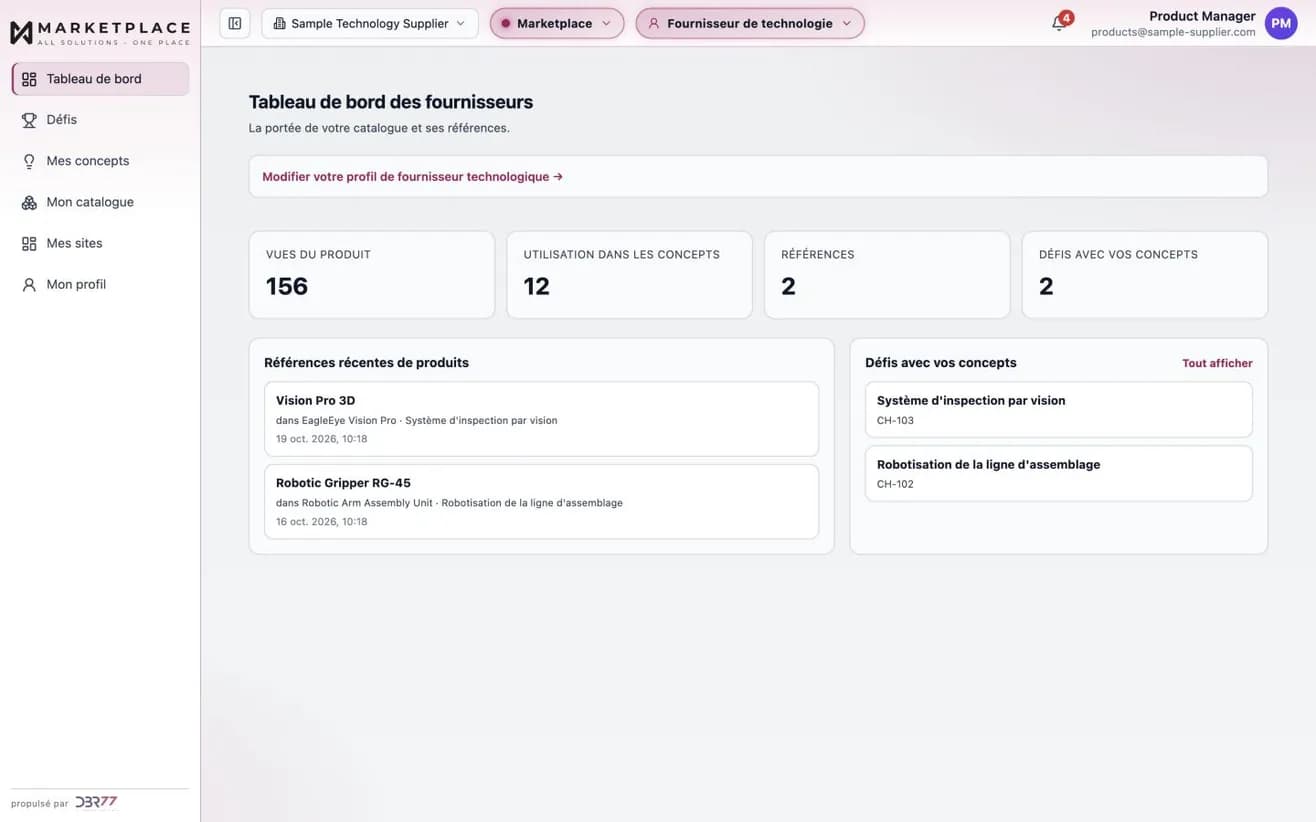Click the Tableau de bord des fournisseurs heading
The width and height of the screenshot is (1316, 822).
391,102
